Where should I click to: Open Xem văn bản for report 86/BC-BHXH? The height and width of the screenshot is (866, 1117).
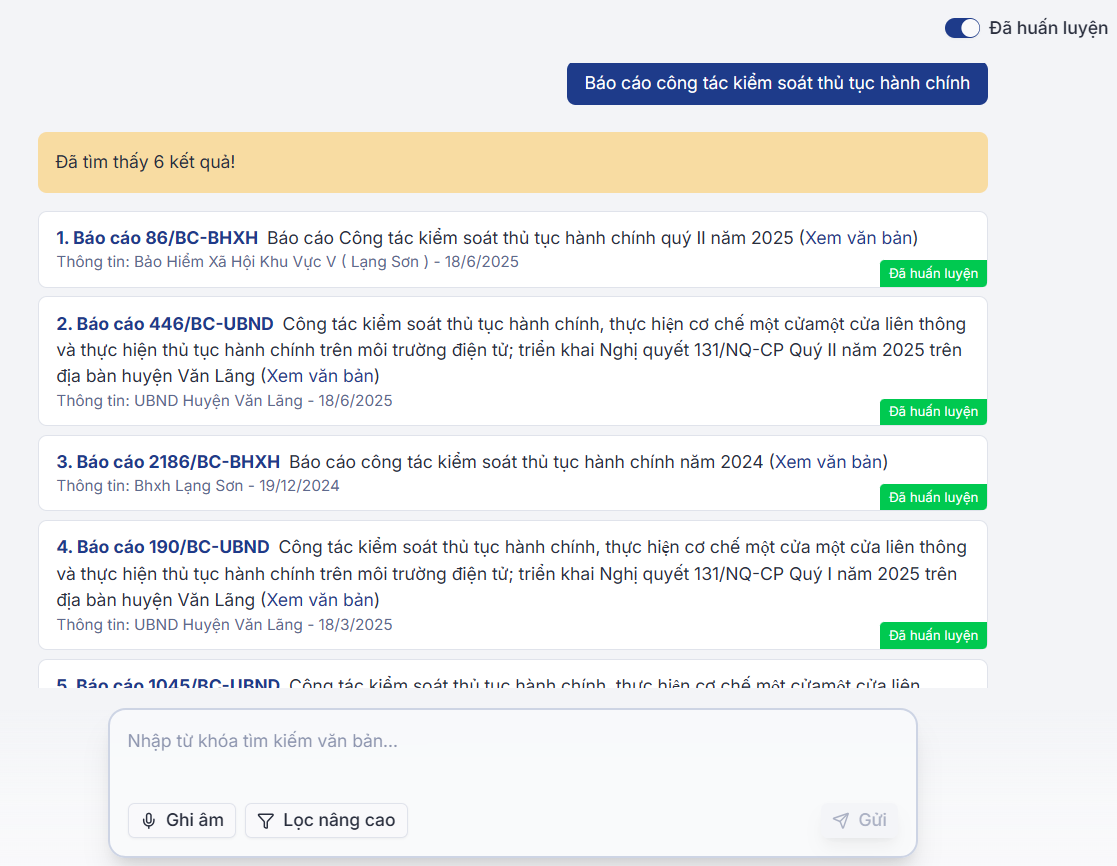pos(859,238)
